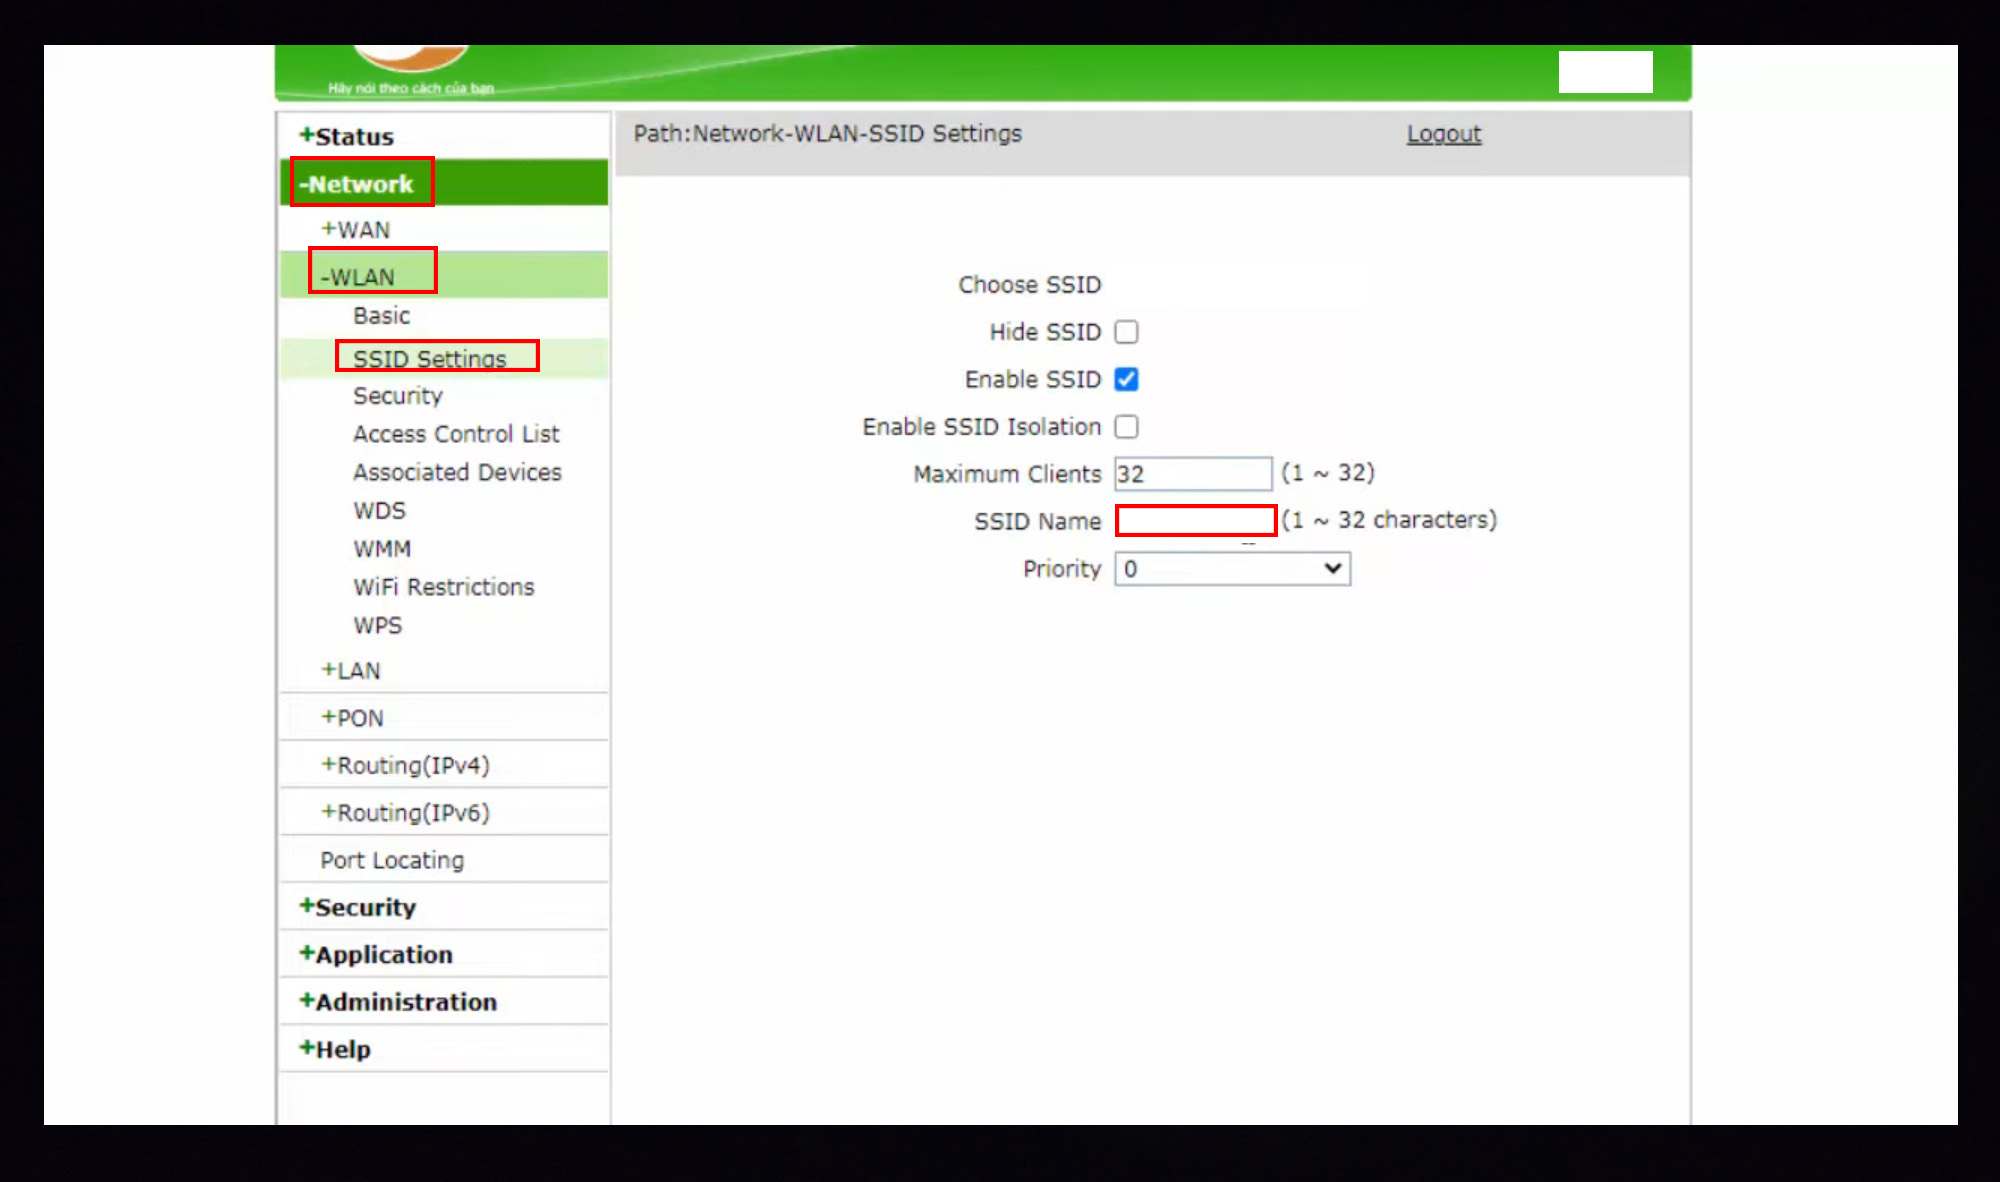Open the Priority dropdown
Screen dimensions: 2000x1182
point(1232,569)
